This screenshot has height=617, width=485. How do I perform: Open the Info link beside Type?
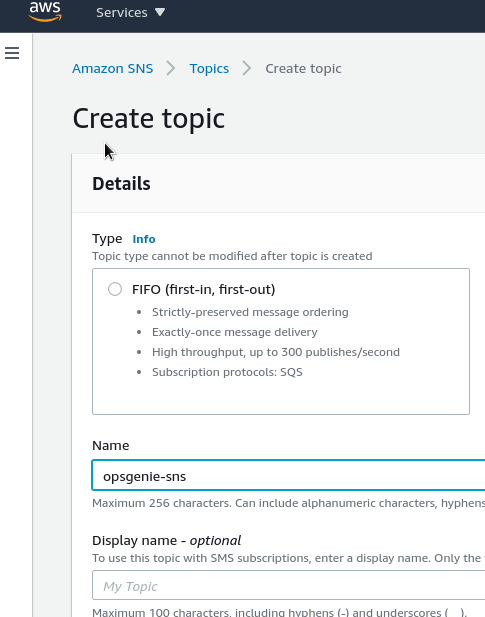click(144, 239)
